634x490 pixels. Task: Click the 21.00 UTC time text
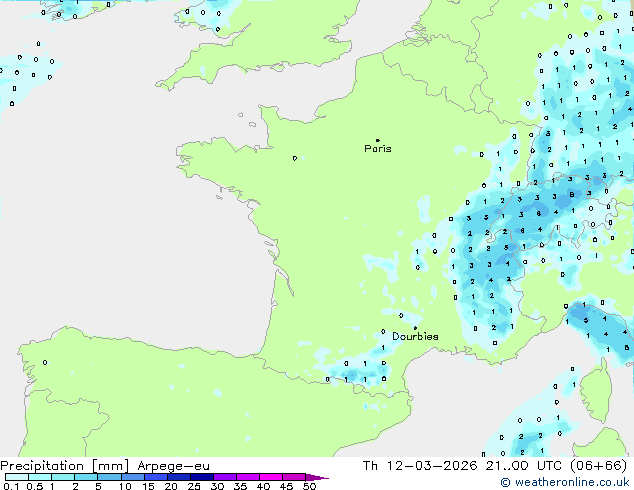coord(524,466)
